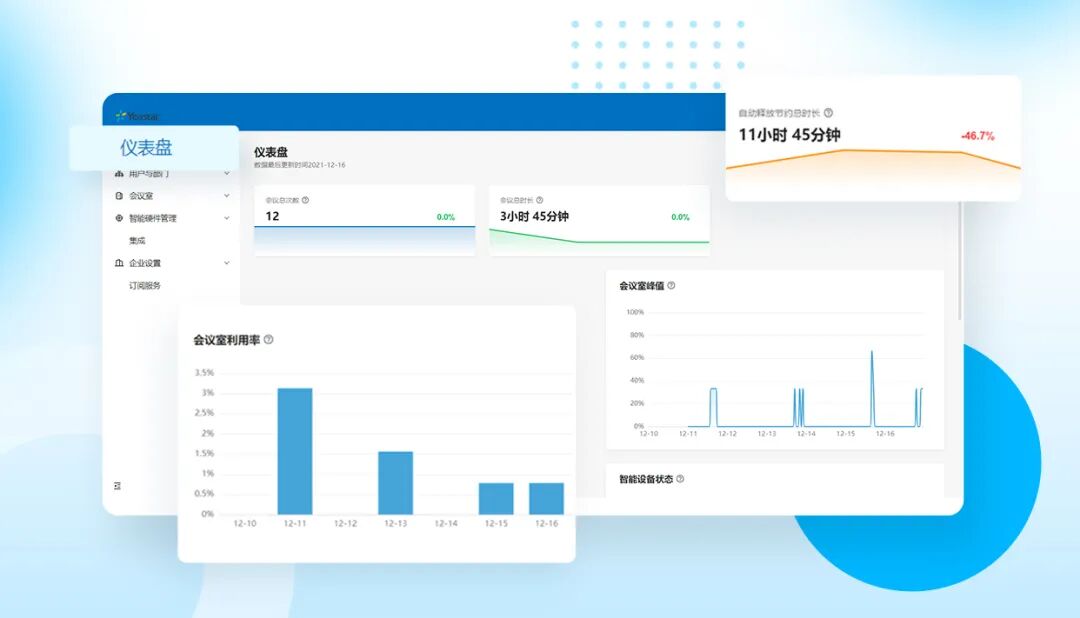Image resolution: width=1080 pixels, height=618 pixels.
Task: Click the 12-13 bar in utilization chart
Action: (395, 483)
